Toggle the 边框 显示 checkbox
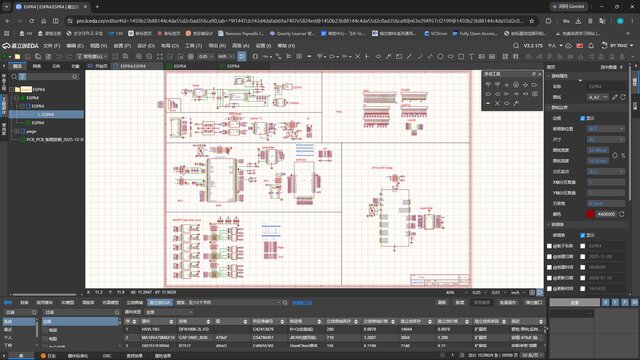This screenshot has height=360, width=640. (582, 118)
